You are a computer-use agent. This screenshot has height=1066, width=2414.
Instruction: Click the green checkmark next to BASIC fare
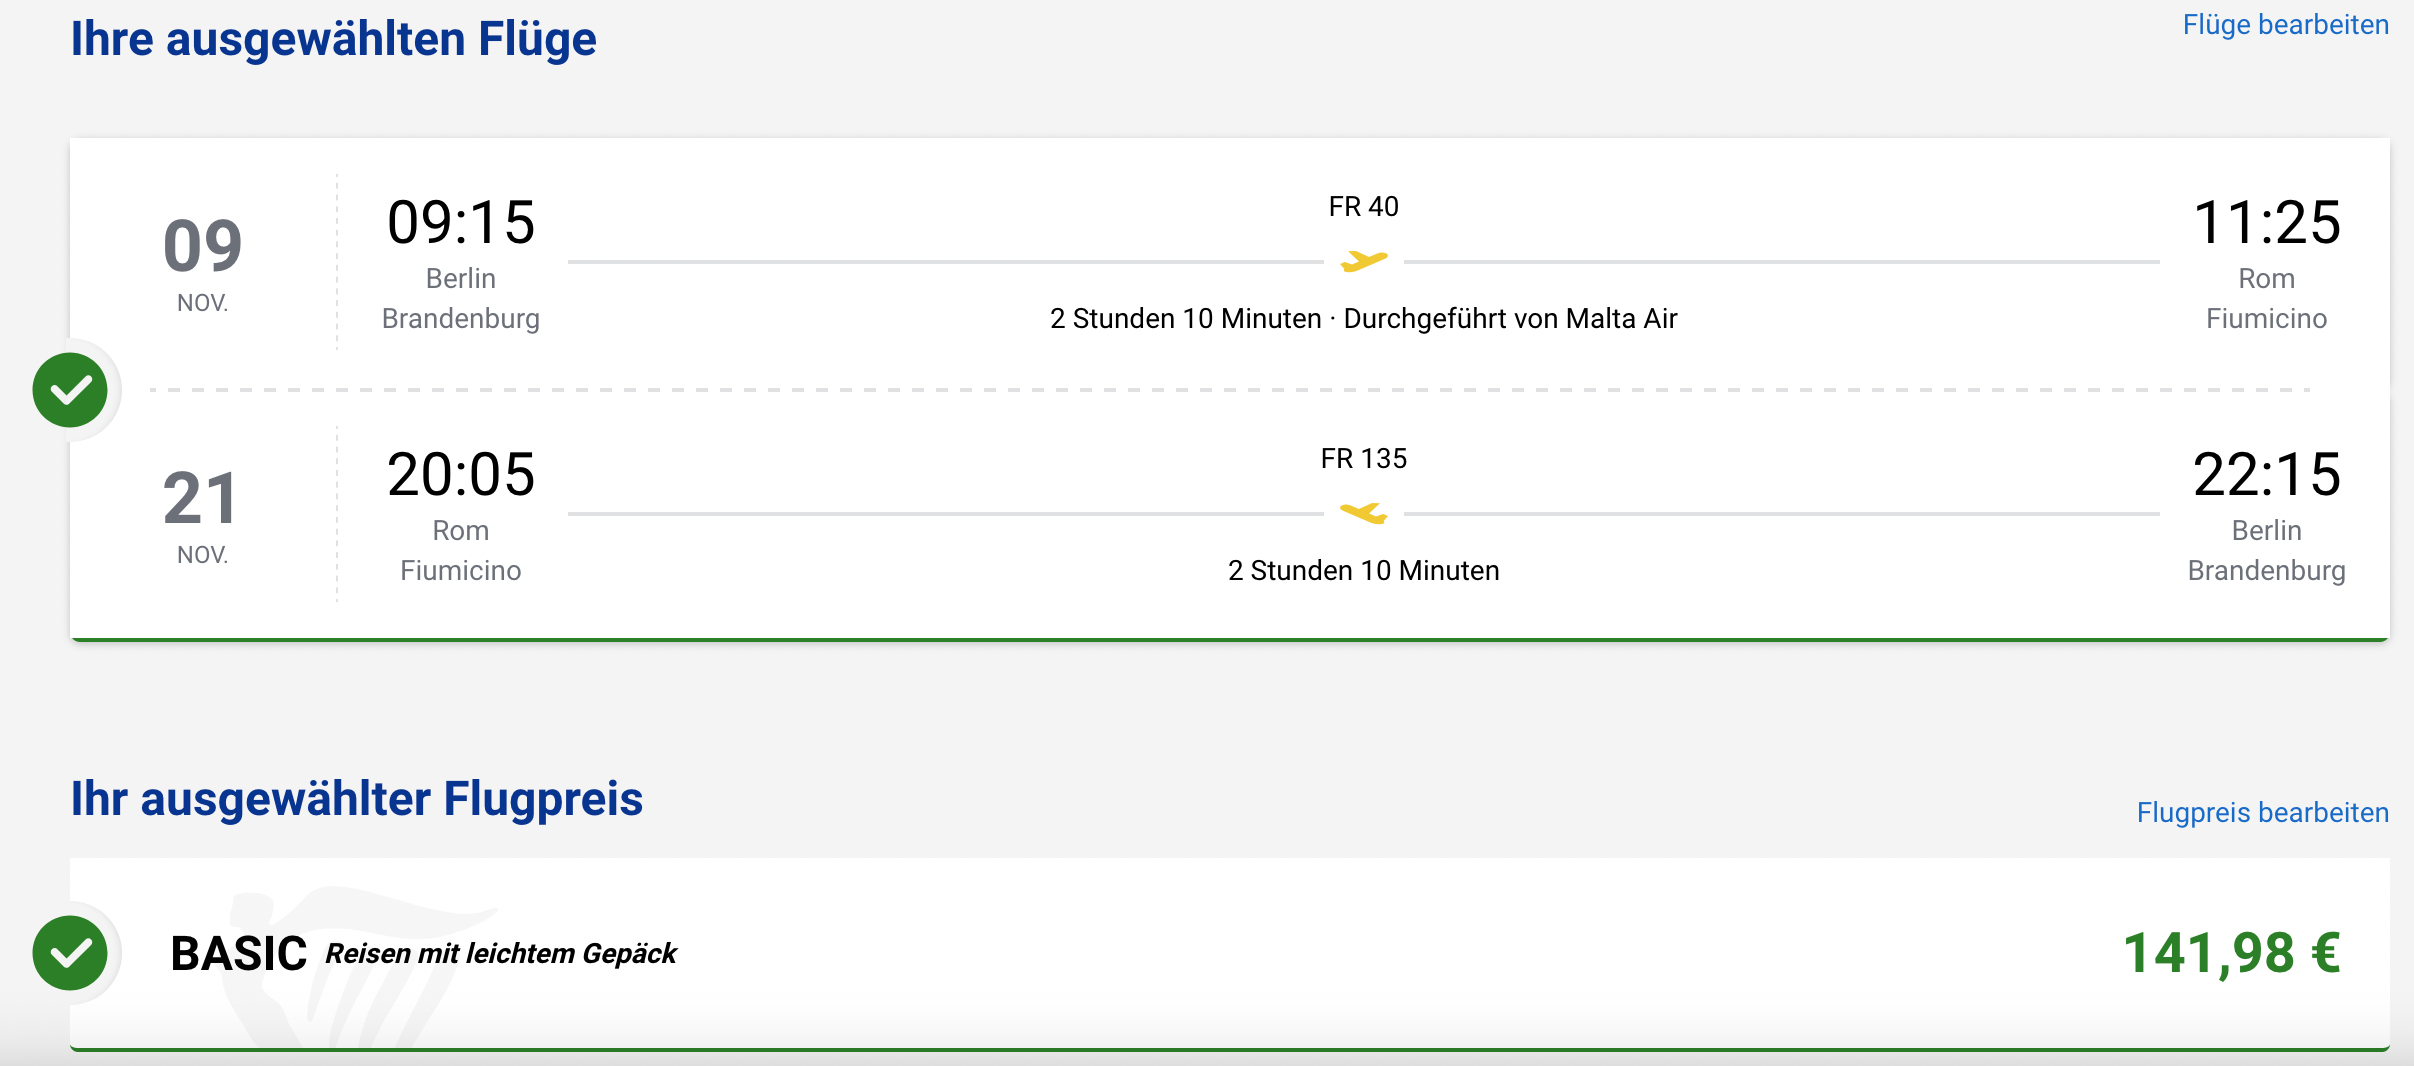coord(70,953)
